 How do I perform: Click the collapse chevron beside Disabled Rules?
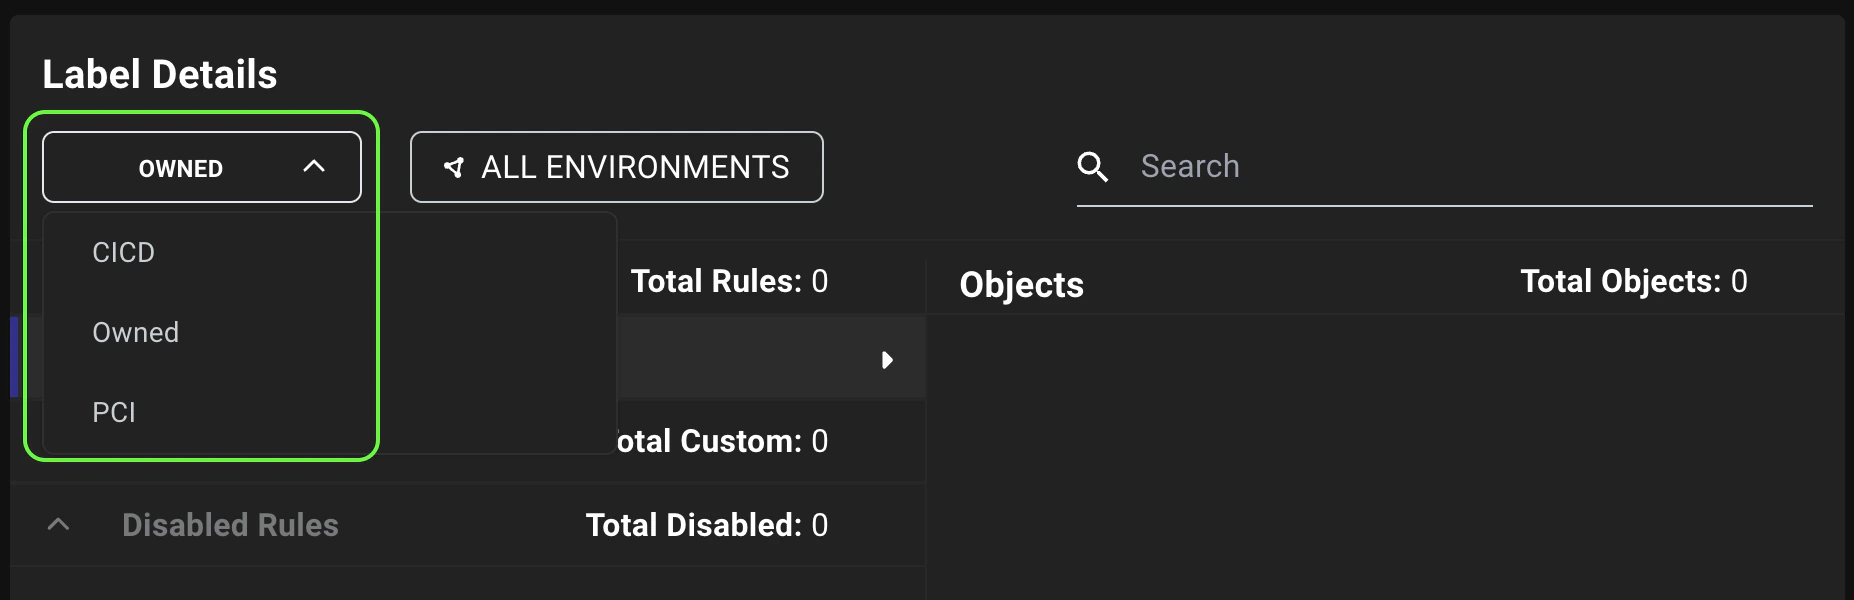pos(57,525)
